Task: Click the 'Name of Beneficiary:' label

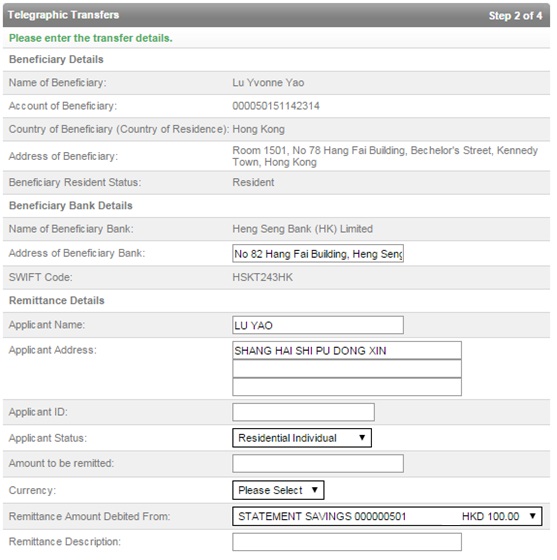Action: pos(57,83)
